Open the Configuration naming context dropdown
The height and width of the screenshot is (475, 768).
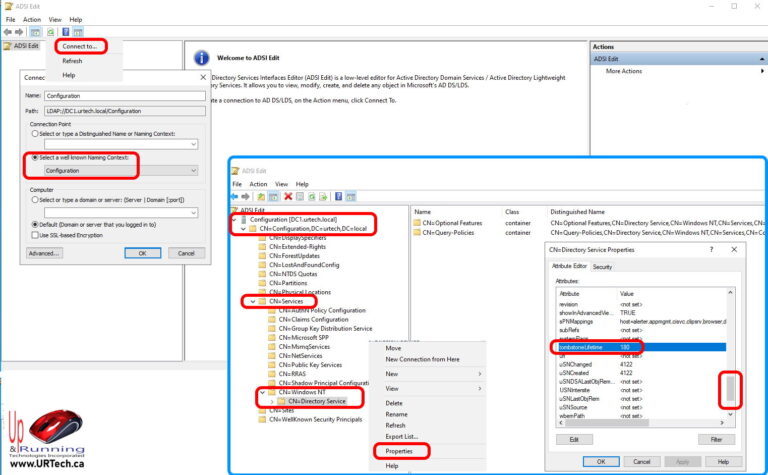[193, 171]
